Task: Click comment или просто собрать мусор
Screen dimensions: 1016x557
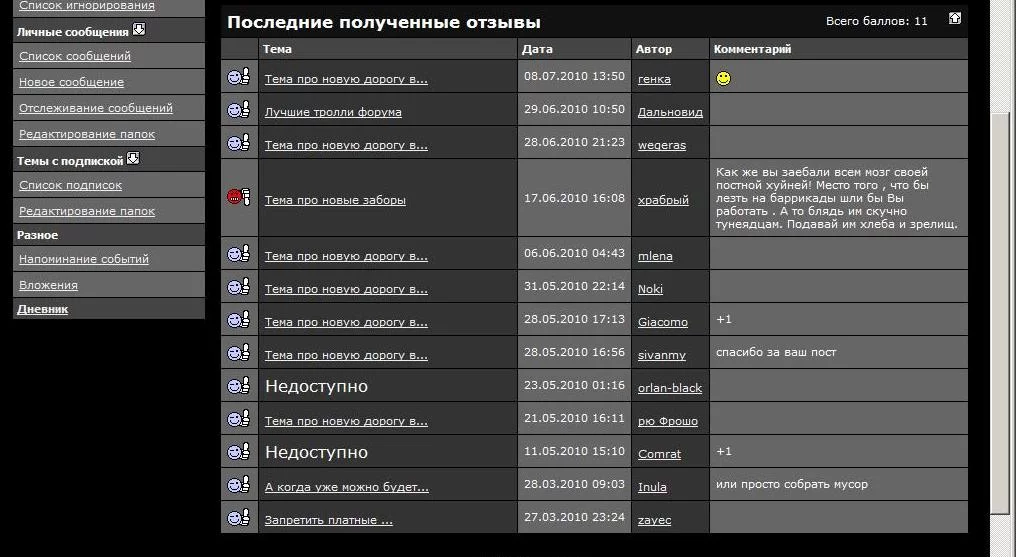Action: coord(792,484)
